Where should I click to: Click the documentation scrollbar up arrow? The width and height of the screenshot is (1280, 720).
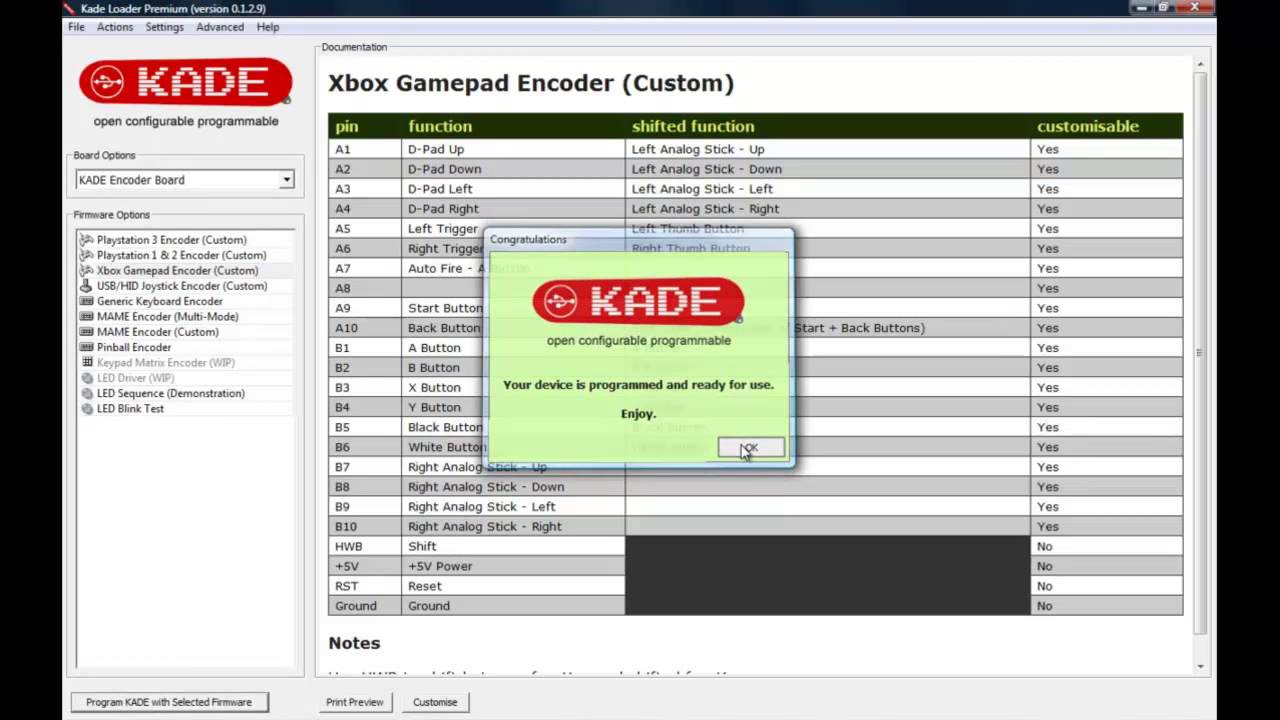click(x=1200, y=65)
